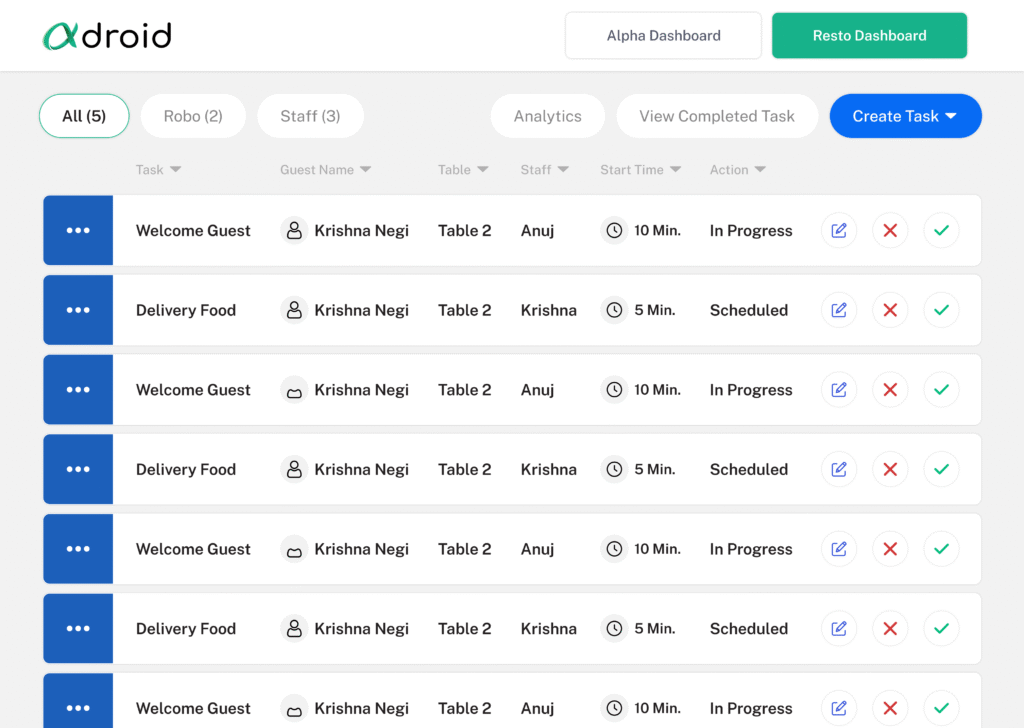Image resolution: width=1024 pixels, height=728 pixels.
Task: Complete the fifth row Welcome Guest task
Action: coord(941,549)
